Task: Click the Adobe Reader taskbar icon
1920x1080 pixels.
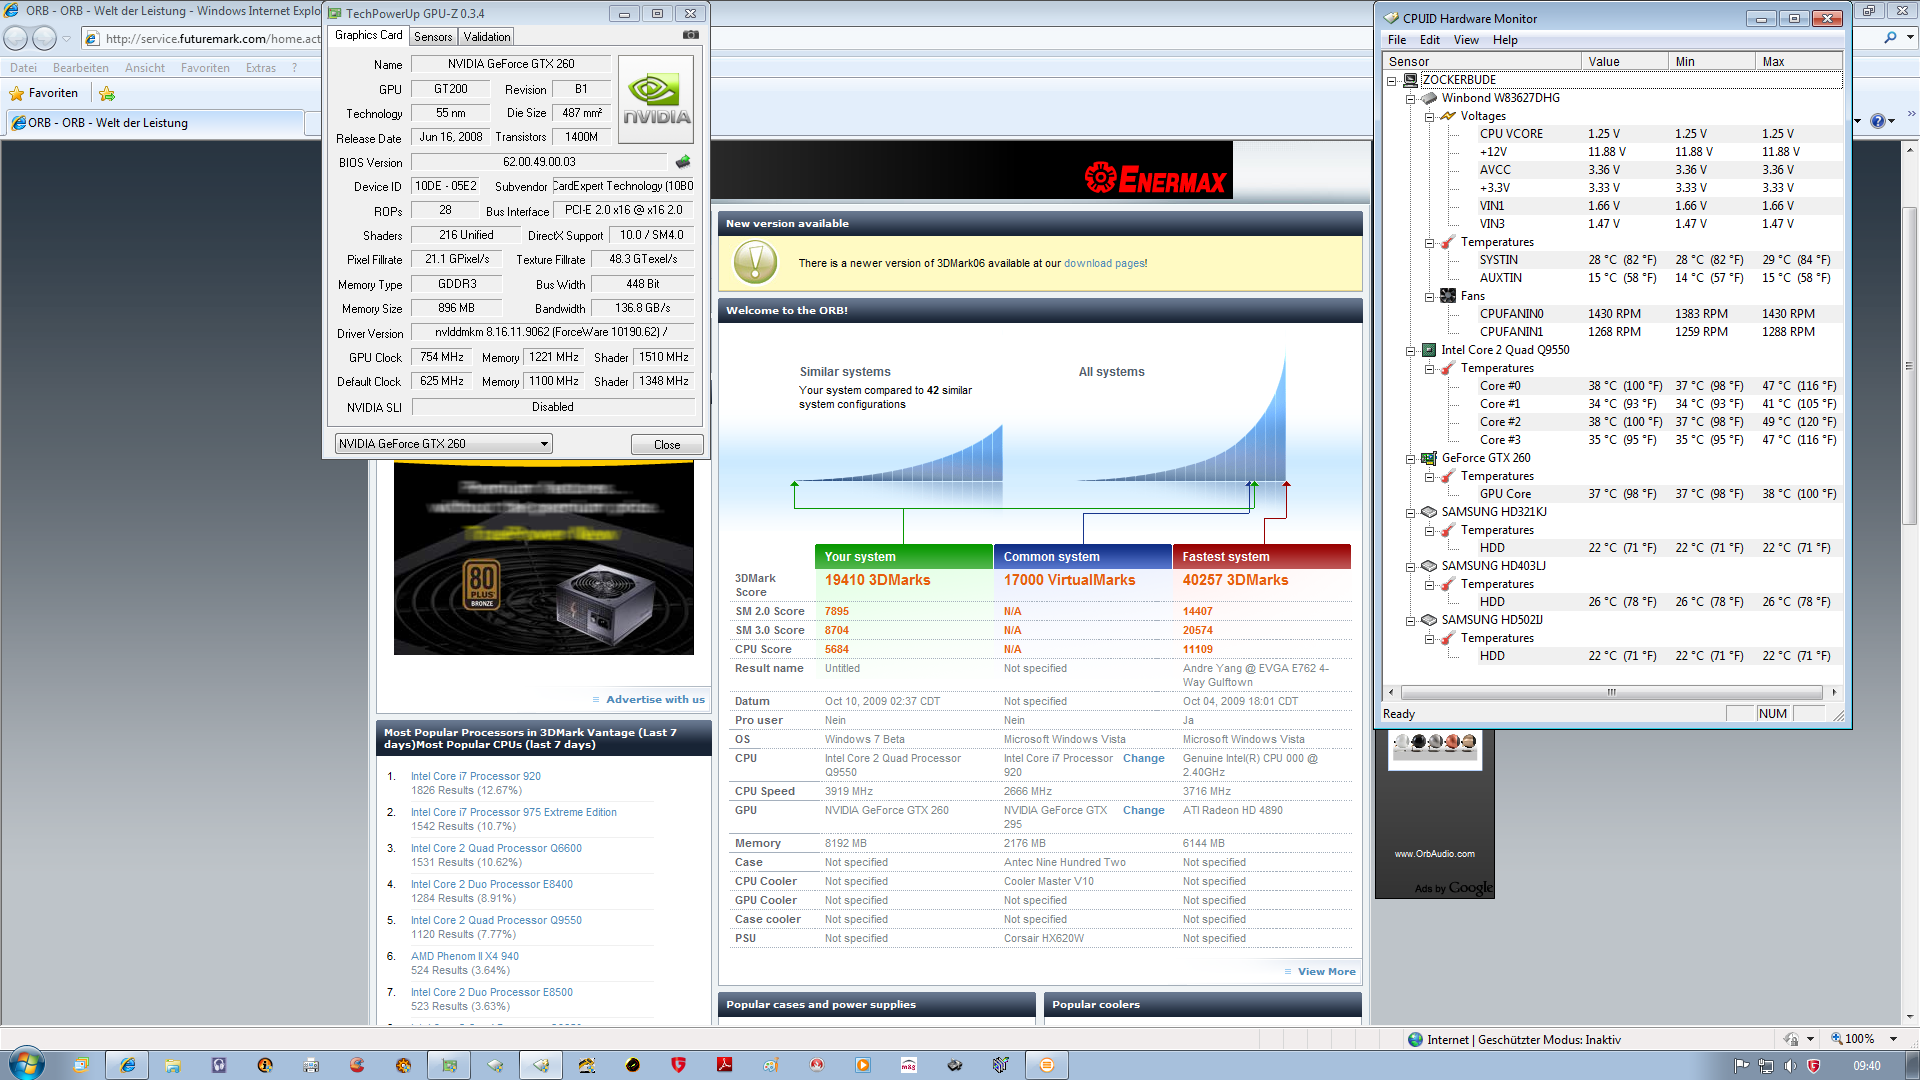Action: (x=724, y=1065)
